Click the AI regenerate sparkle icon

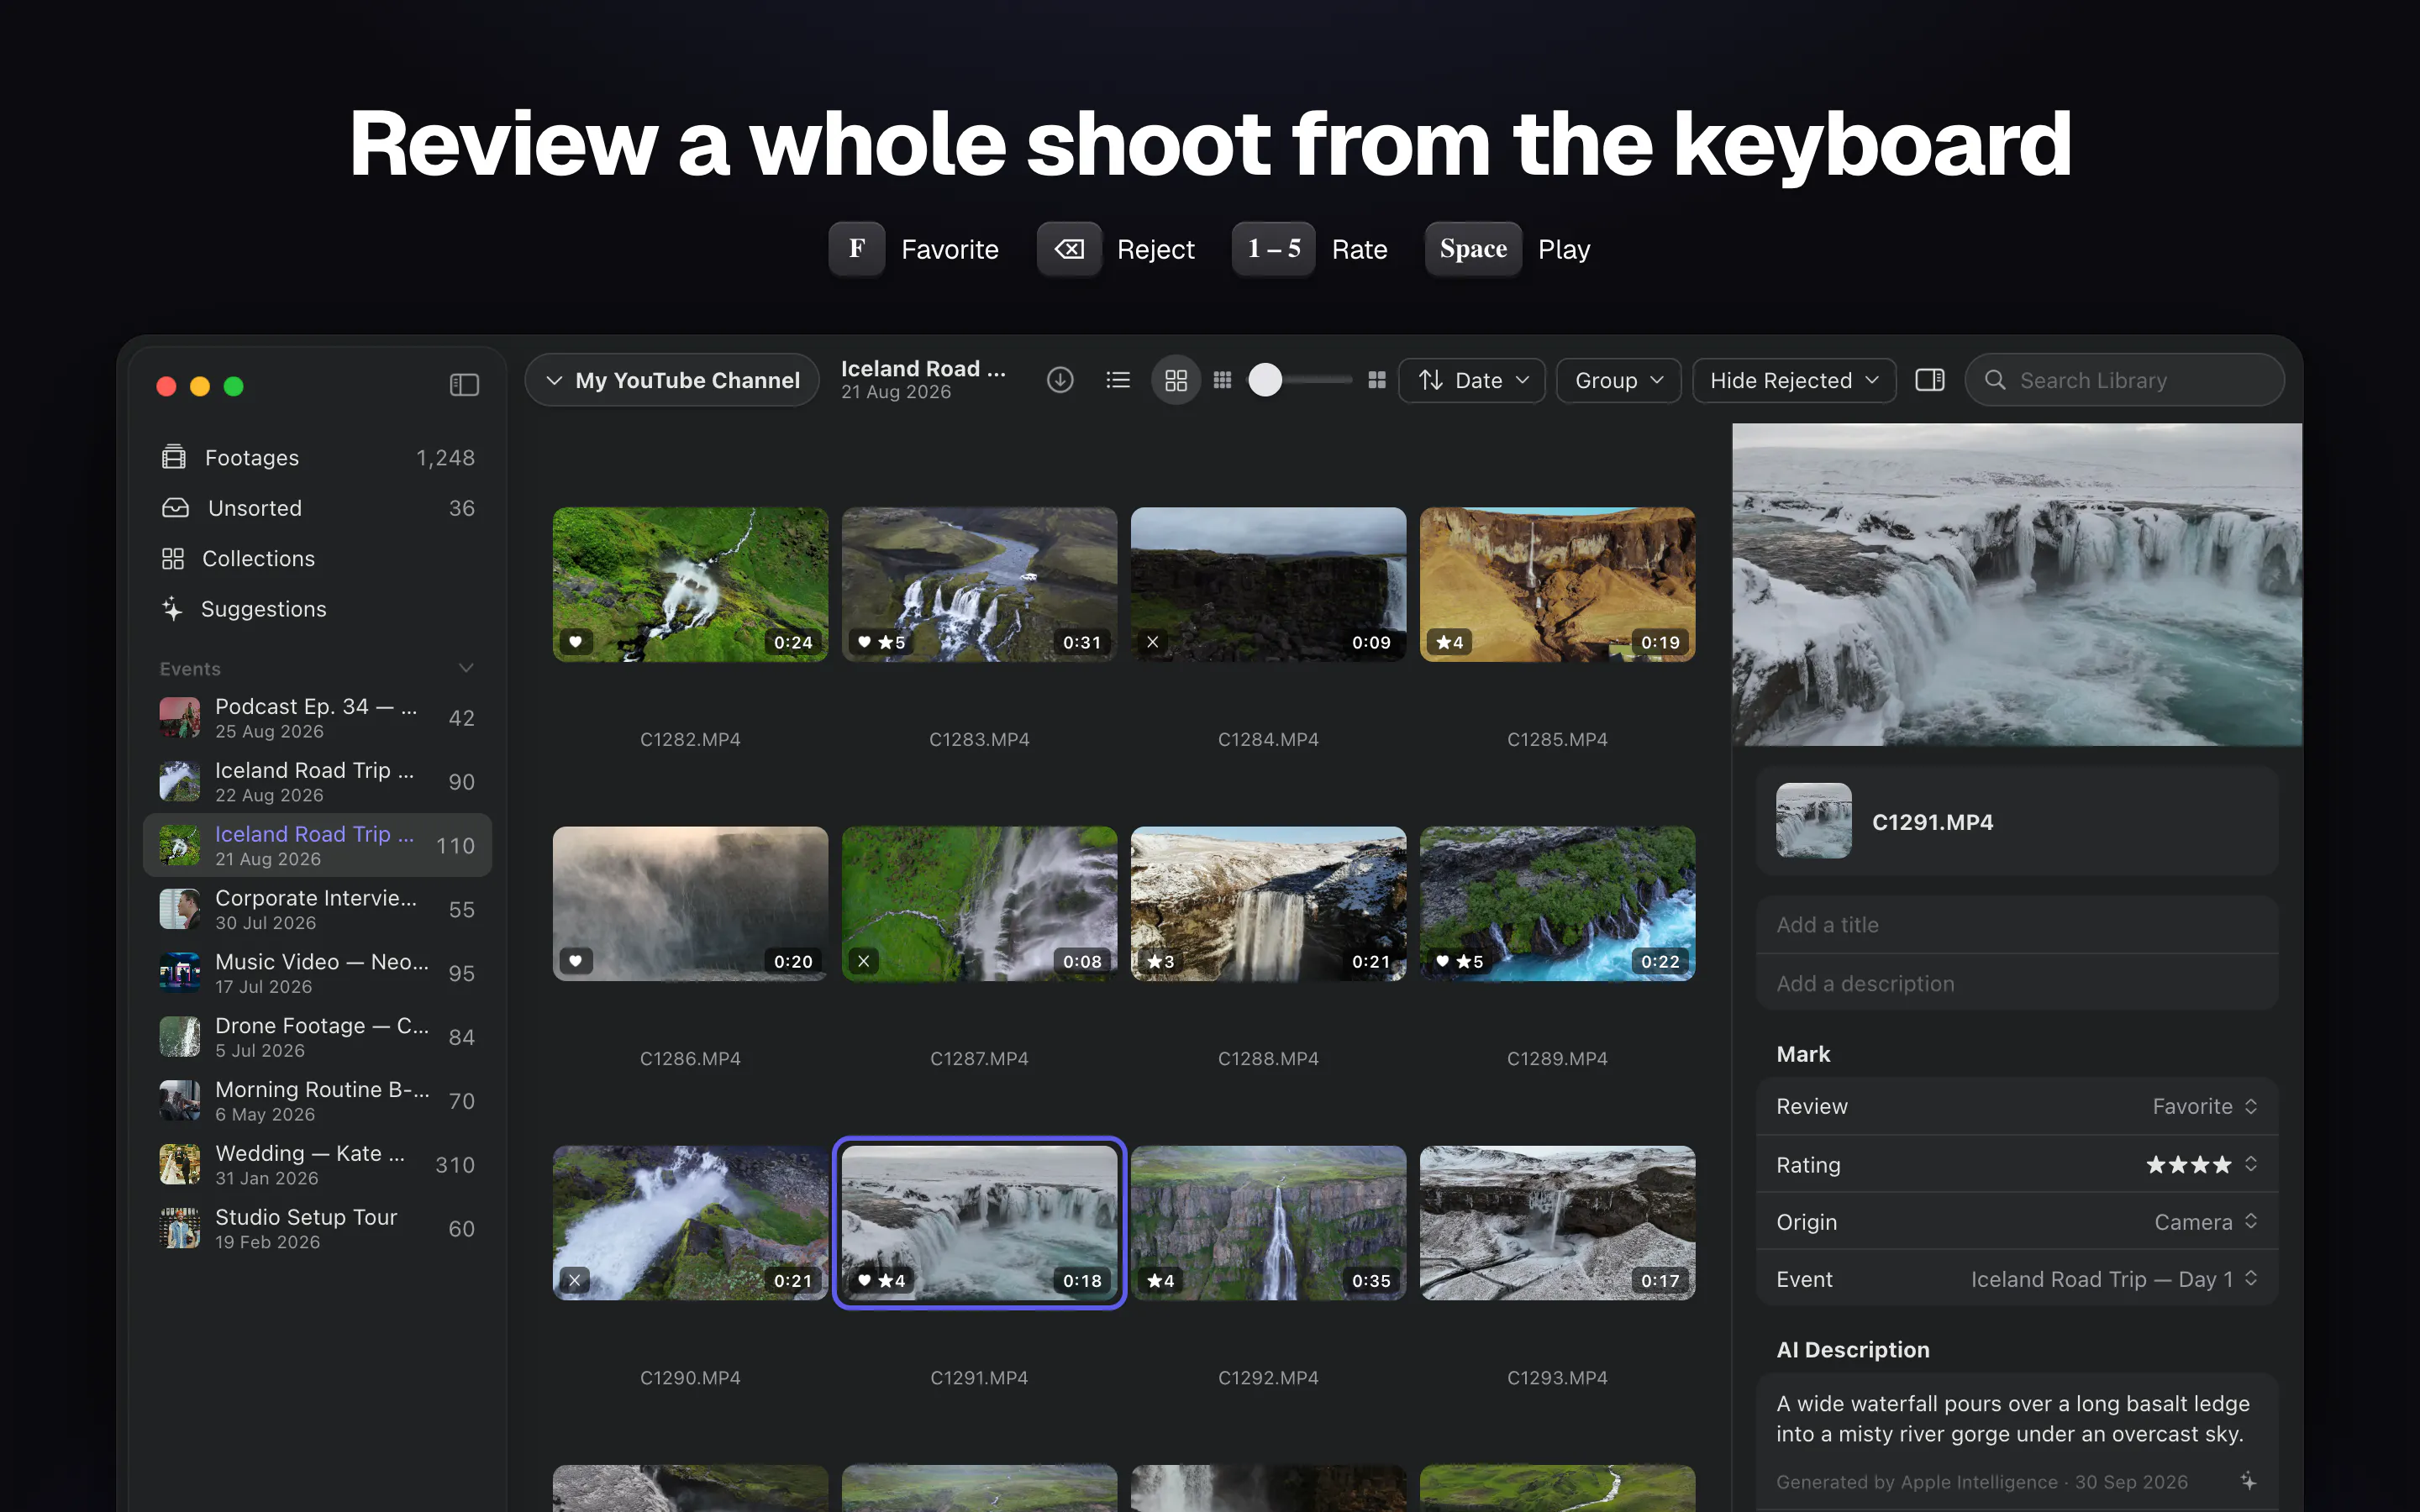(x=2248, y=1481)
